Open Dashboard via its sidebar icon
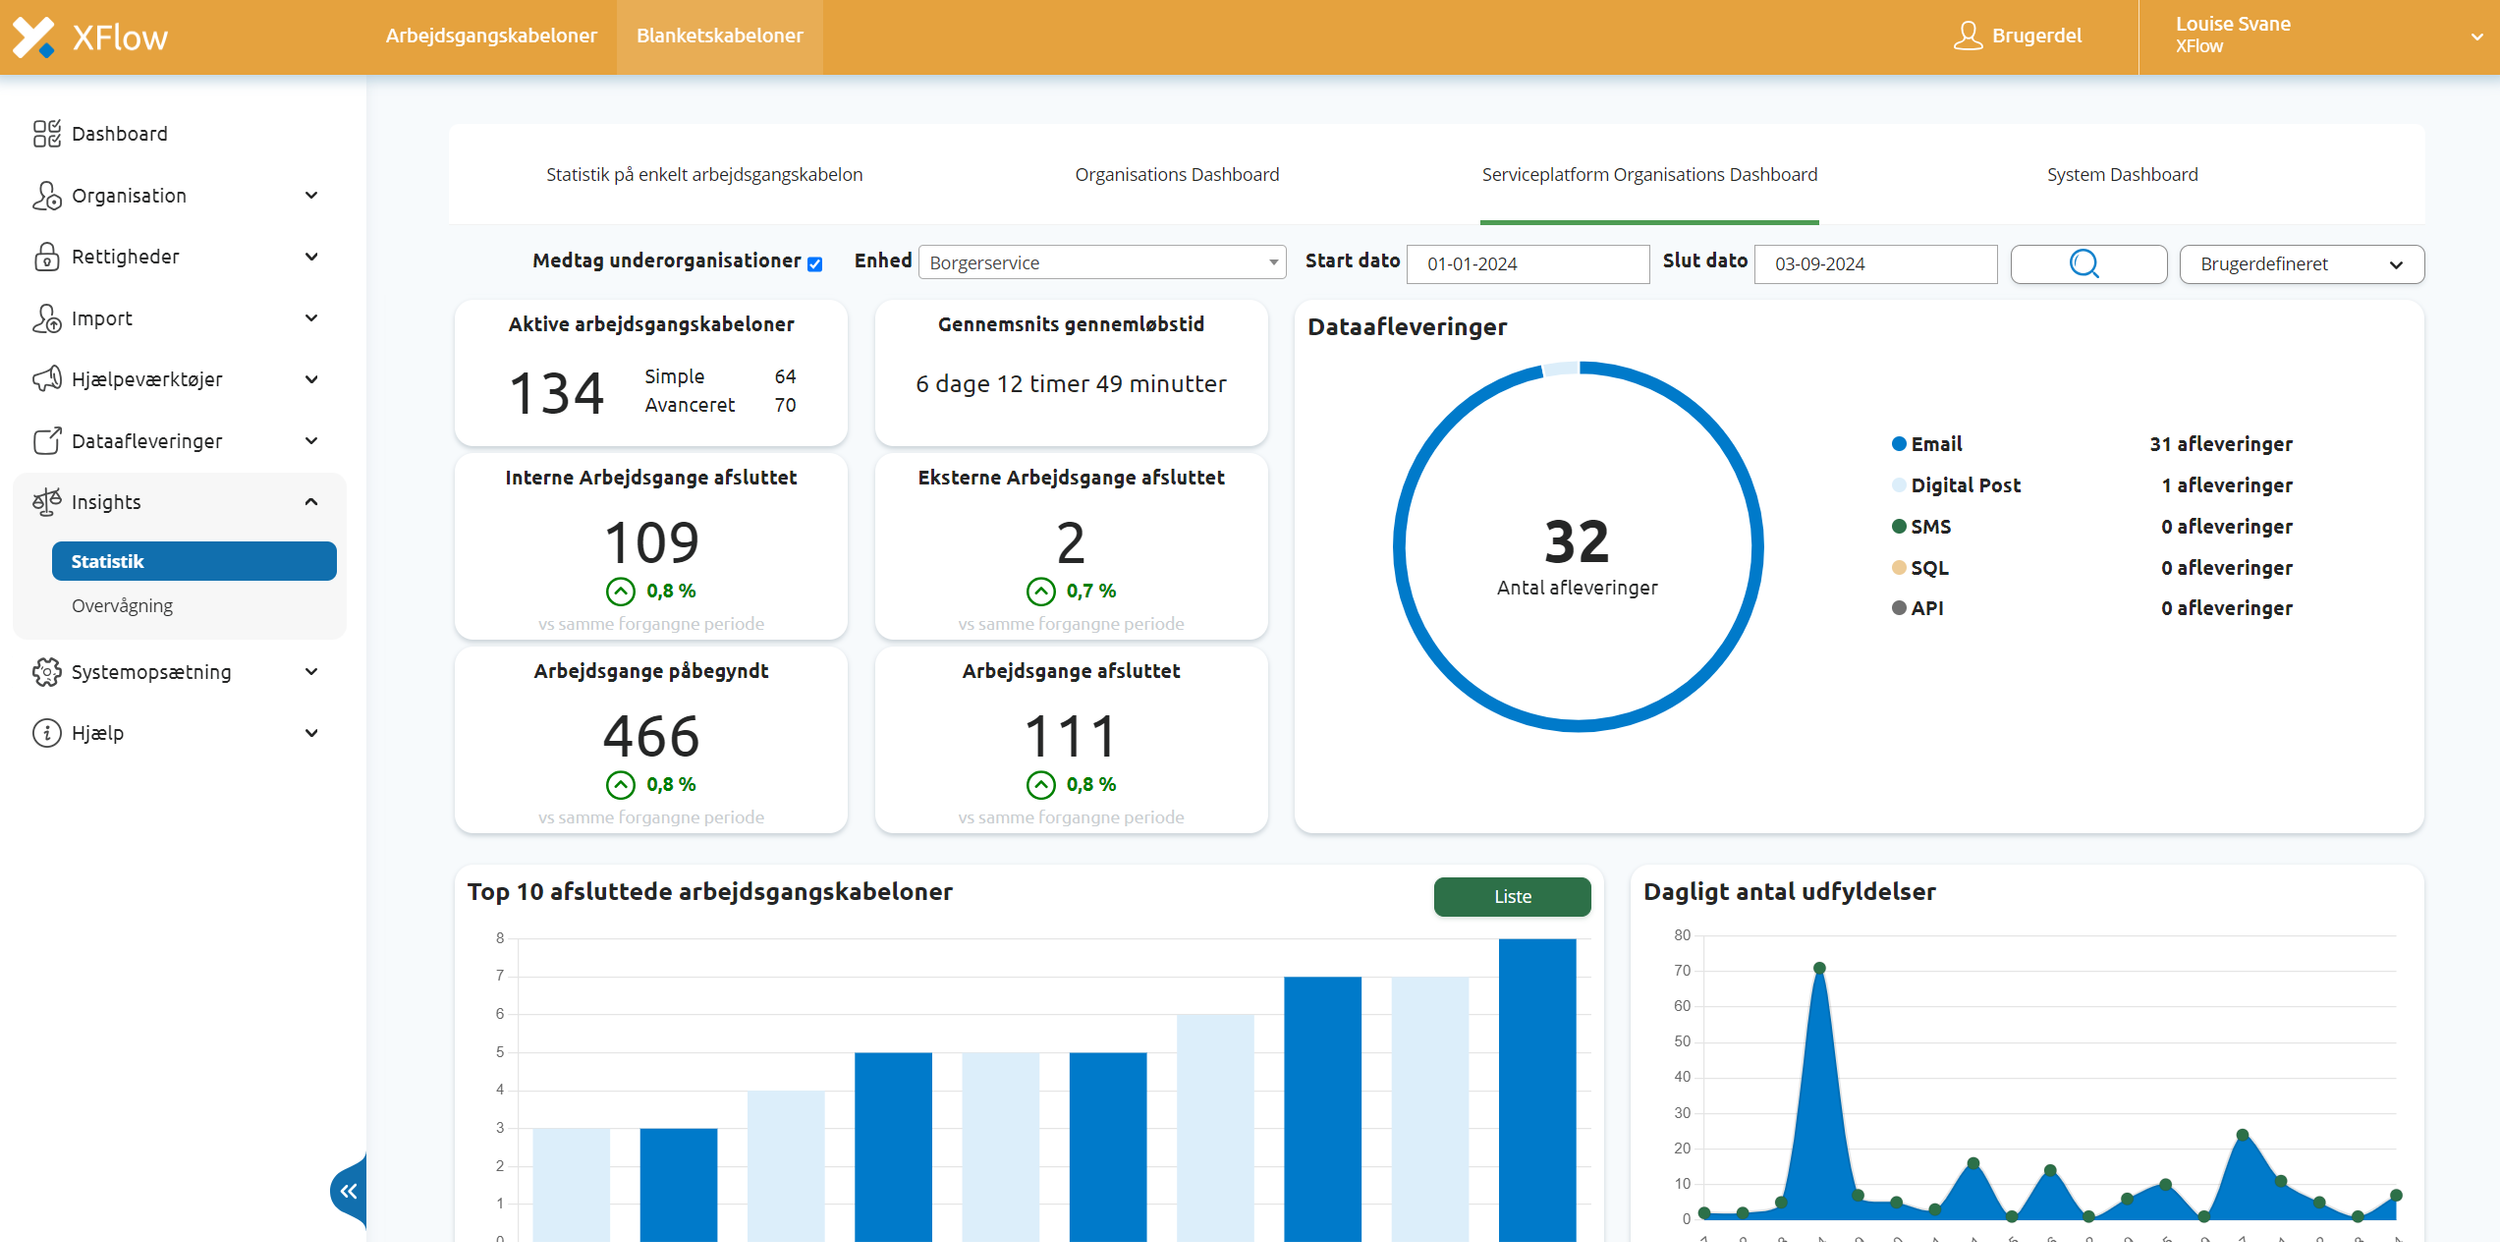The width and height of the screenshot is (2500, 1242). 46,133
